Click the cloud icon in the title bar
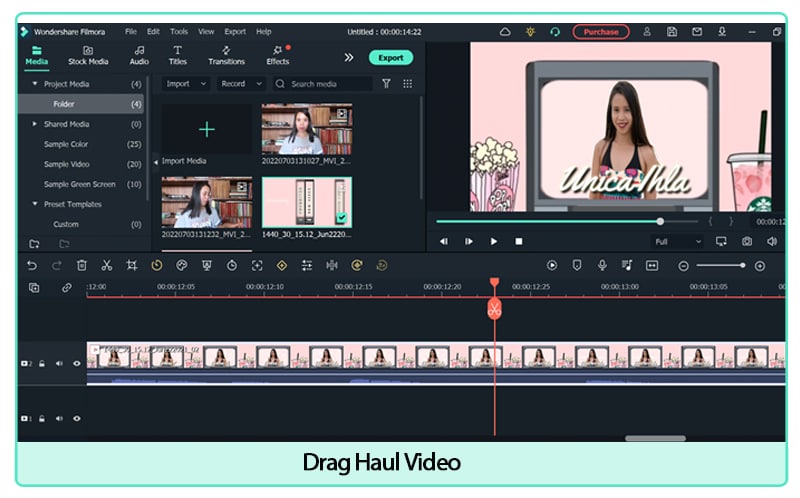Image resolution: width=800 pixels, height=498 pixels. (505, 32)
